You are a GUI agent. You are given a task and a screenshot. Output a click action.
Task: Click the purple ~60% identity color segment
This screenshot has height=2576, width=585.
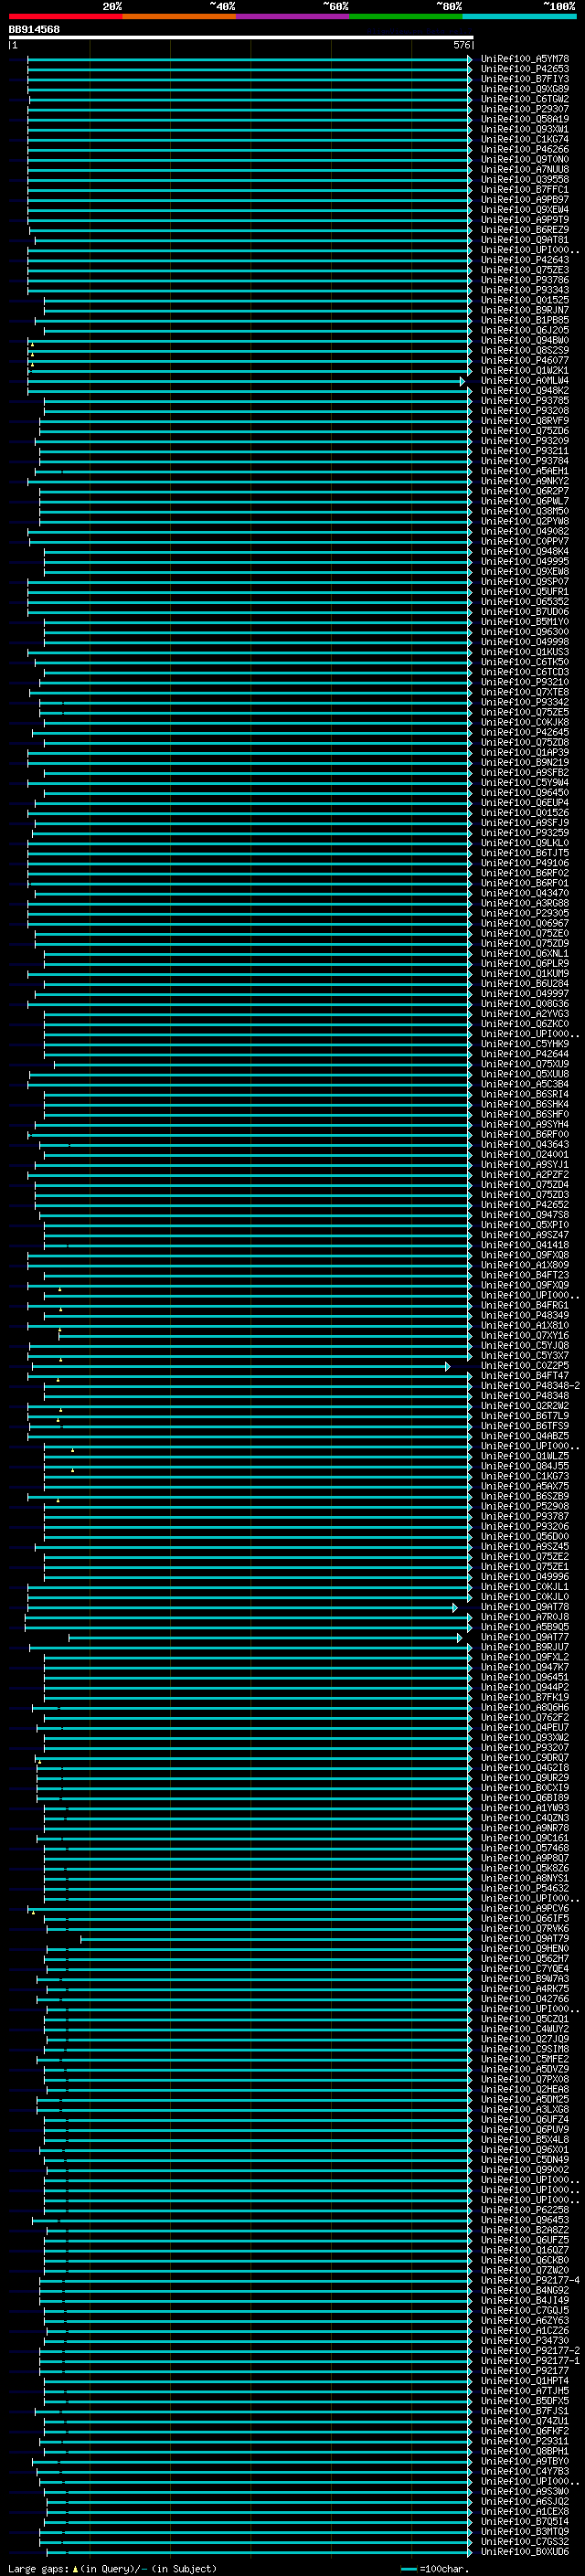point(293,16)
